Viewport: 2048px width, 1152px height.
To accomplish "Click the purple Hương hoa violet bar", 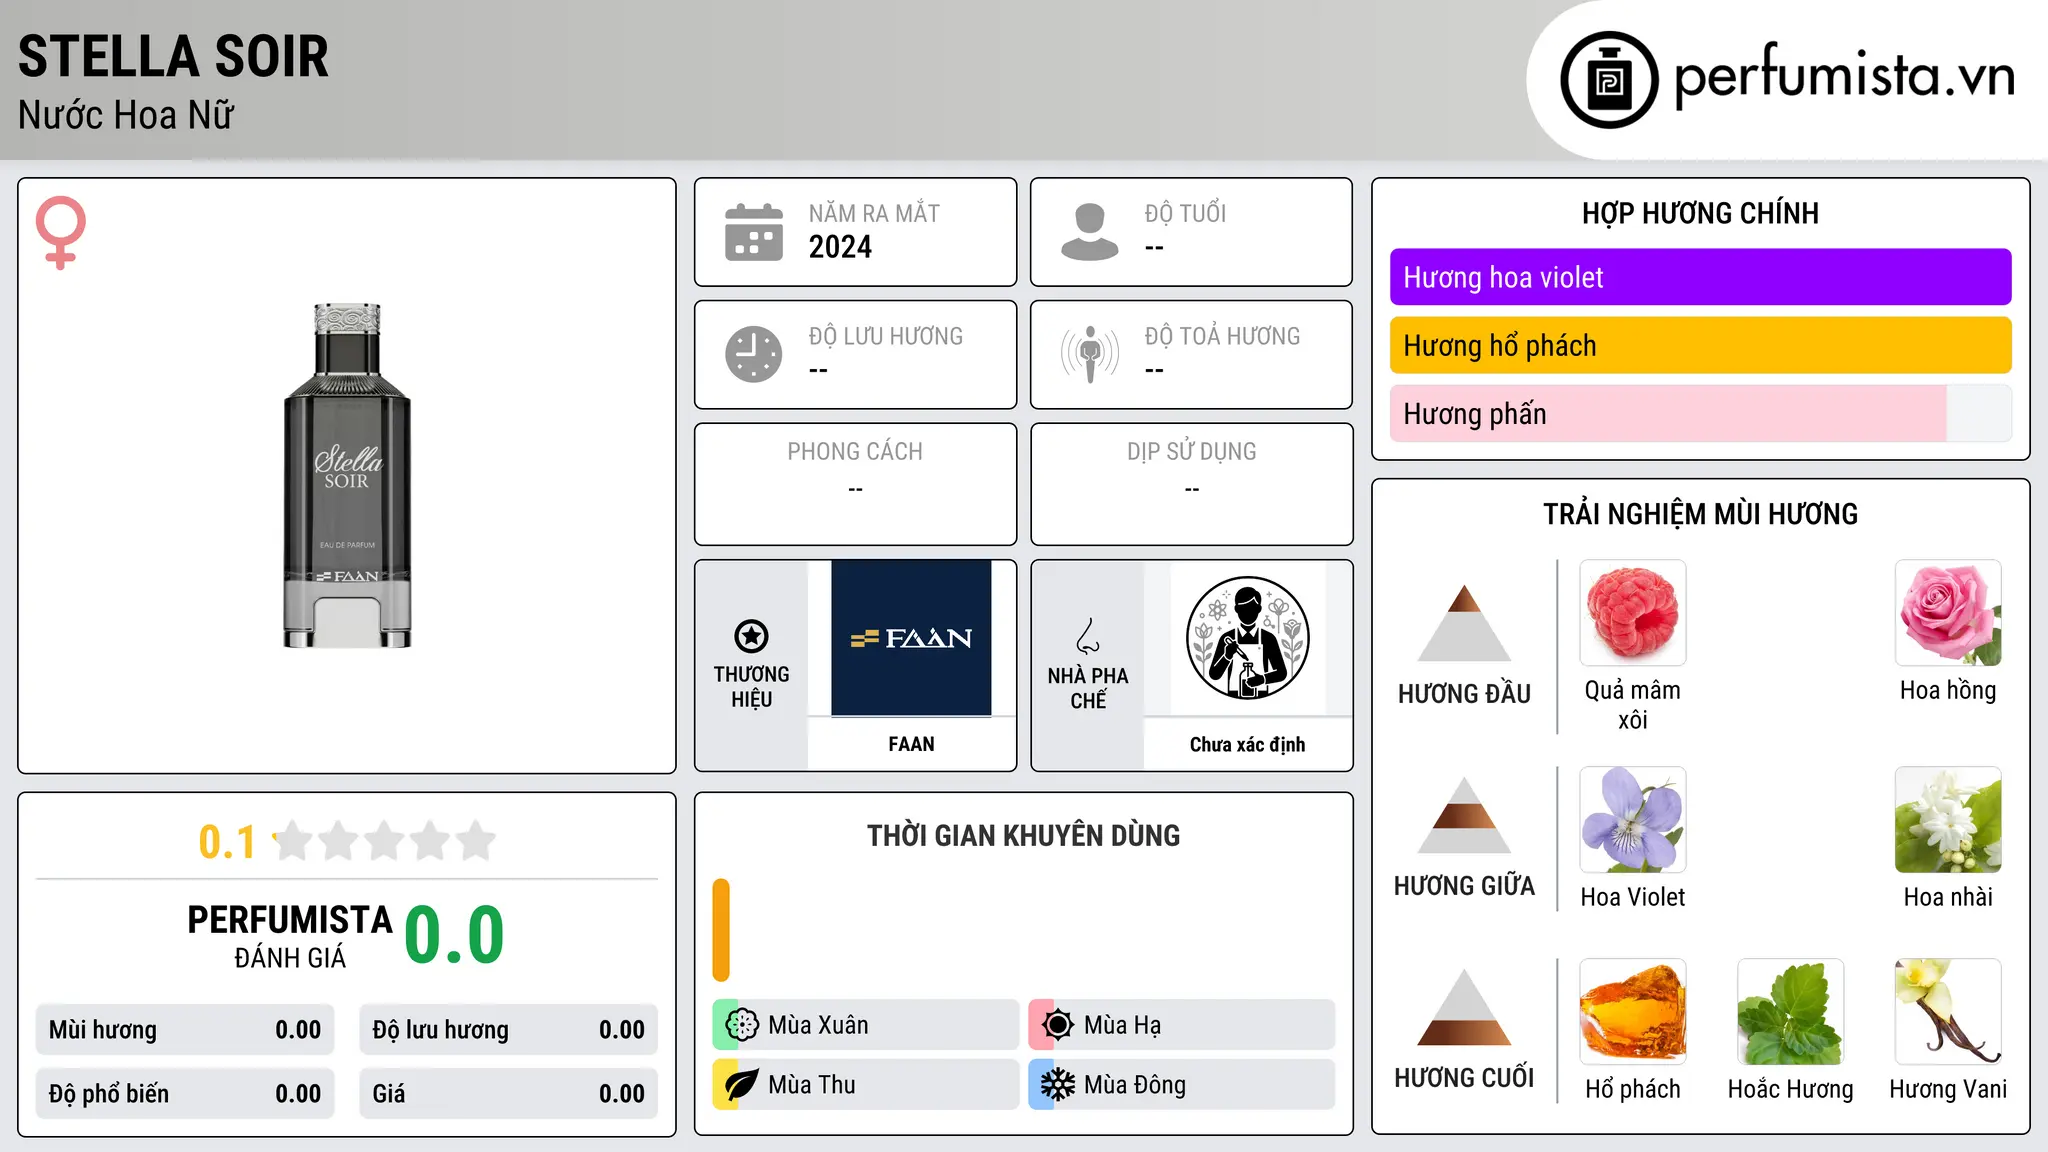I will (1700, 277).
